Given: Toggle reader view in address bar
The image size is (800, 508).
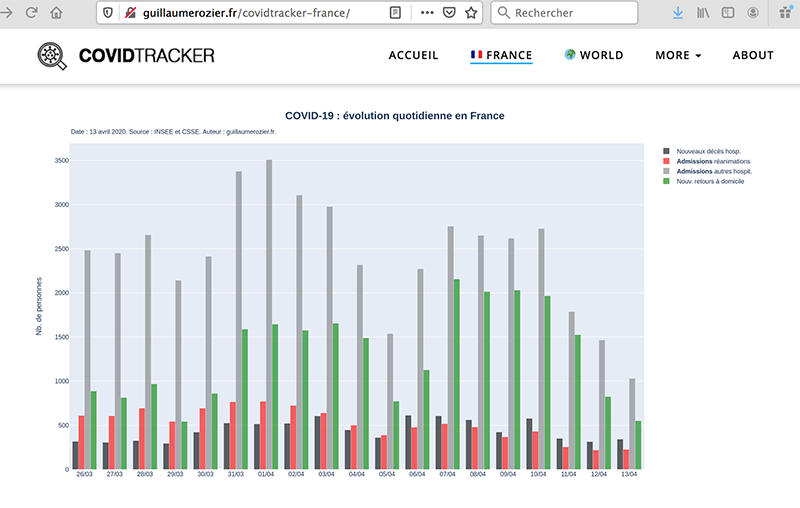Looking at the screenshot, I should point(396,13).
